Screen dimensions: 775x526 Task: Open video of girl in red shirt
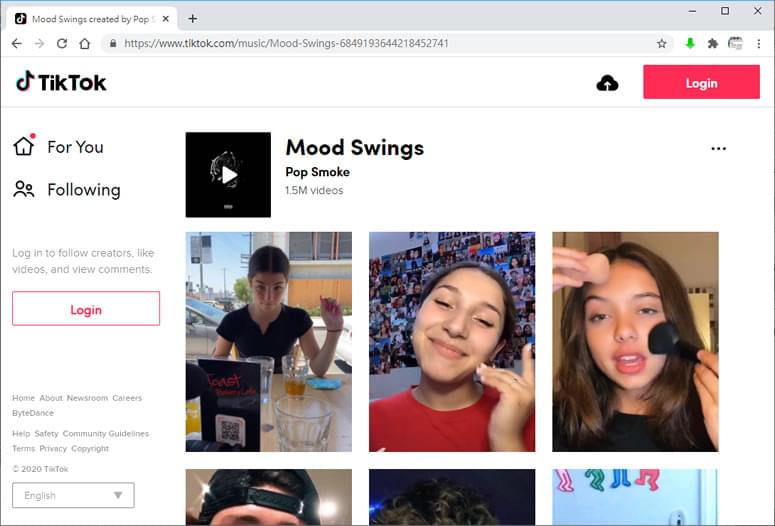pyautogui.click(x=452, y=342)
